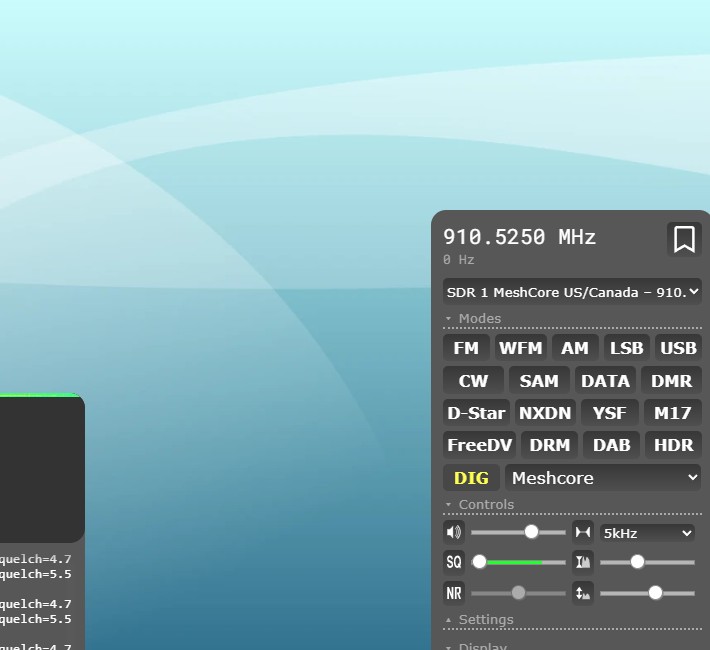
Task: Open the 5kHz tuning step dropdown
Action: tap(648, 533)
